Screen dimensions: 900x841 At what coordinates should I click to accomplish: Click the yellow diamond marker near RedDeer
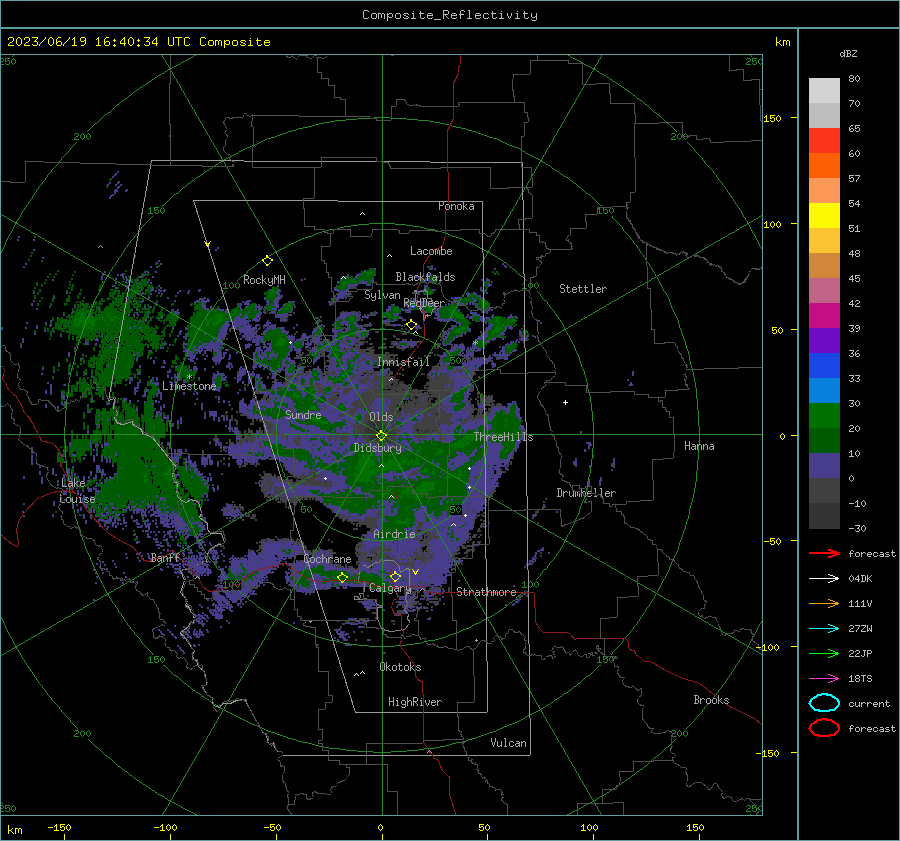(x=411, y=325)
